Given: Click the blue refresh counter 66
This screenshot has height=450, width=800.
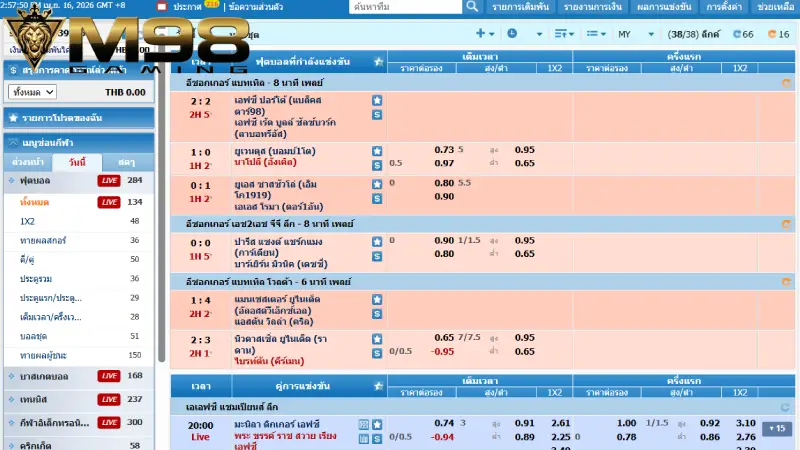Looking at the screenshot, I should pyautogui.click(x=743, y=34).
